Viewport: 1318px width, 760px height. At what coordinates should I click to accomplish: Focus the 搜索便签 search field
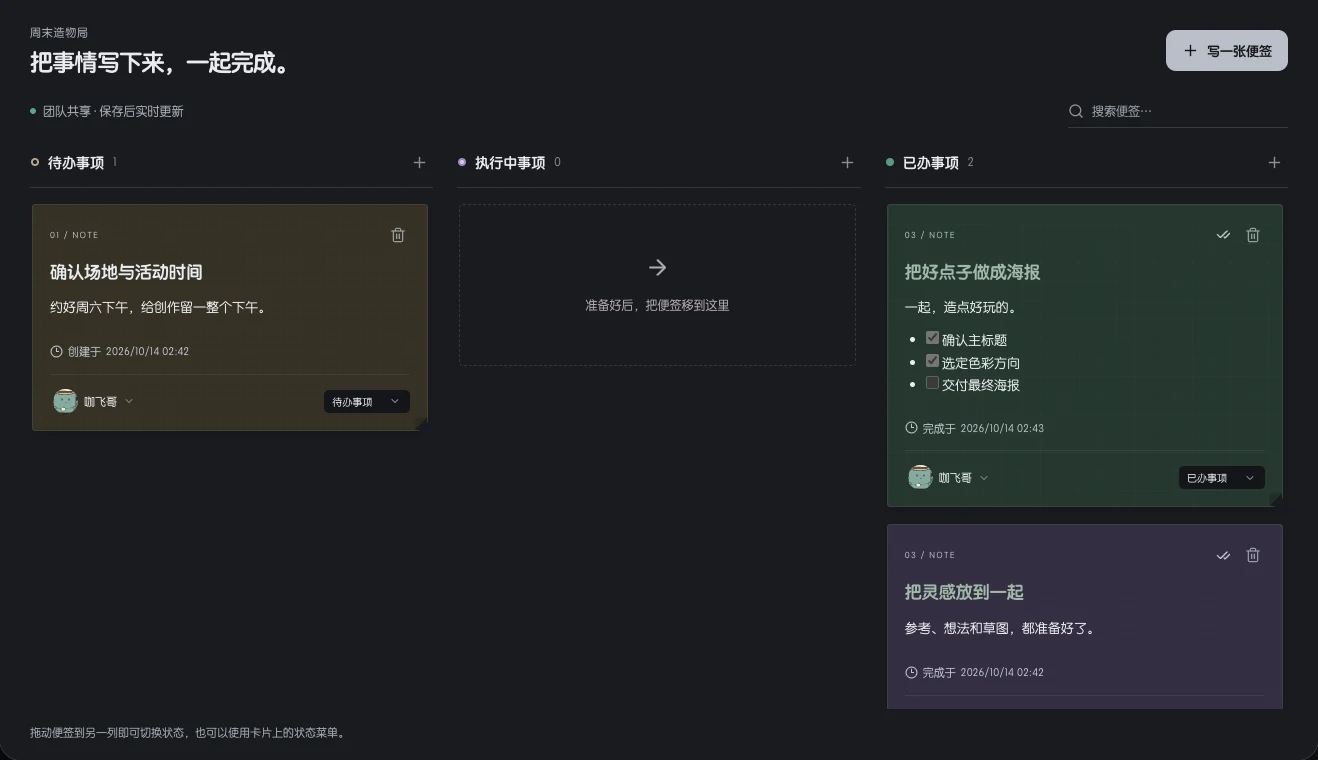(x=1178, y=111)
